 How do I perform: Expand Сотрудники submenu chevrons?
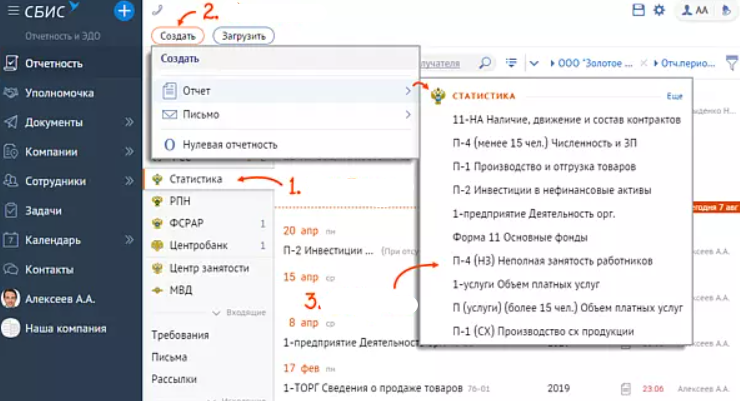129,181
